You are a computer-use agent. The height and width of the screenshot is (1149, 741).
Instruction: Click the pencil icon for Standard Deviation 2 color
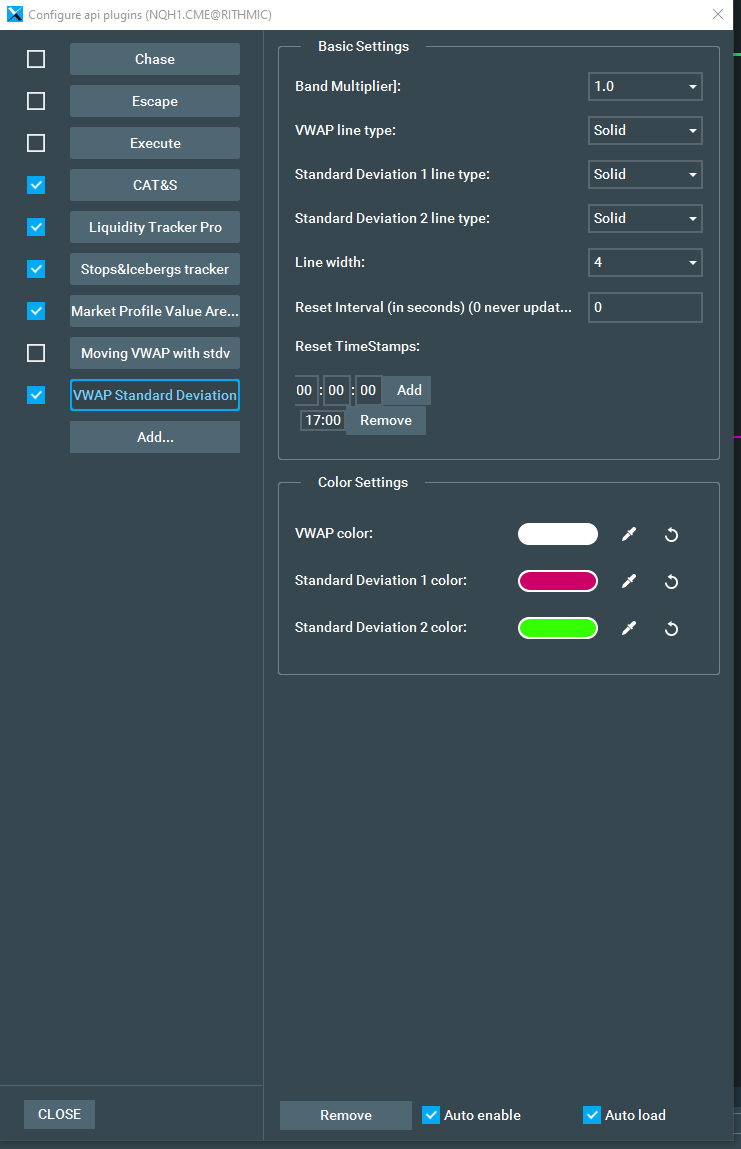click(x=629, y=628)
